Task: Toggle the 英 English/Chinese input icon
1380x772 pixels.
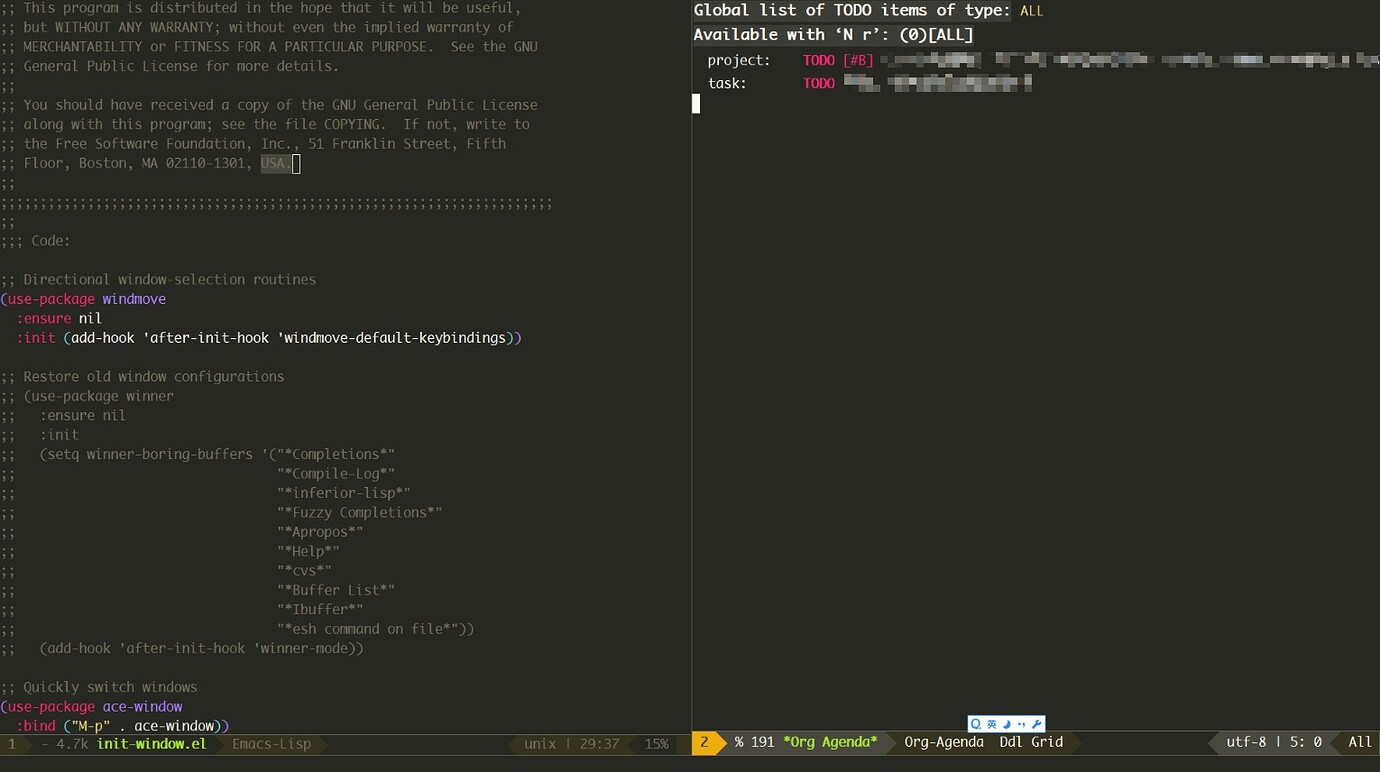Action: pos(991,723)
